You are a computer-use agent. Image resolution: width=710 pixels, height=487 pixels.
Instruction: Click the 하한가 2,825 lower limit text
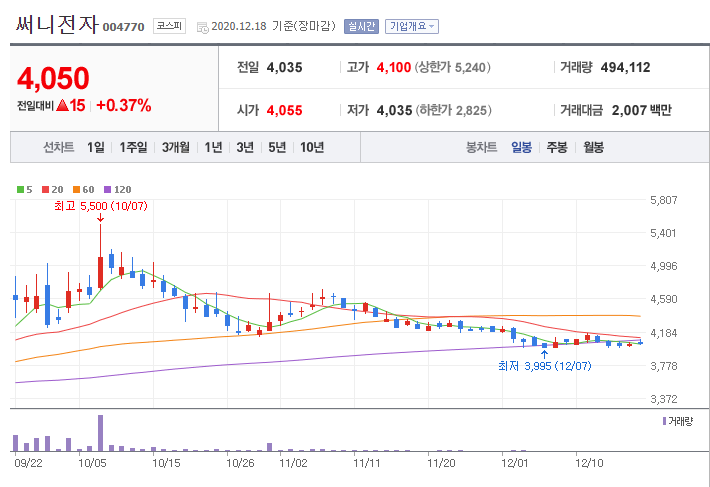click(453, 110)
